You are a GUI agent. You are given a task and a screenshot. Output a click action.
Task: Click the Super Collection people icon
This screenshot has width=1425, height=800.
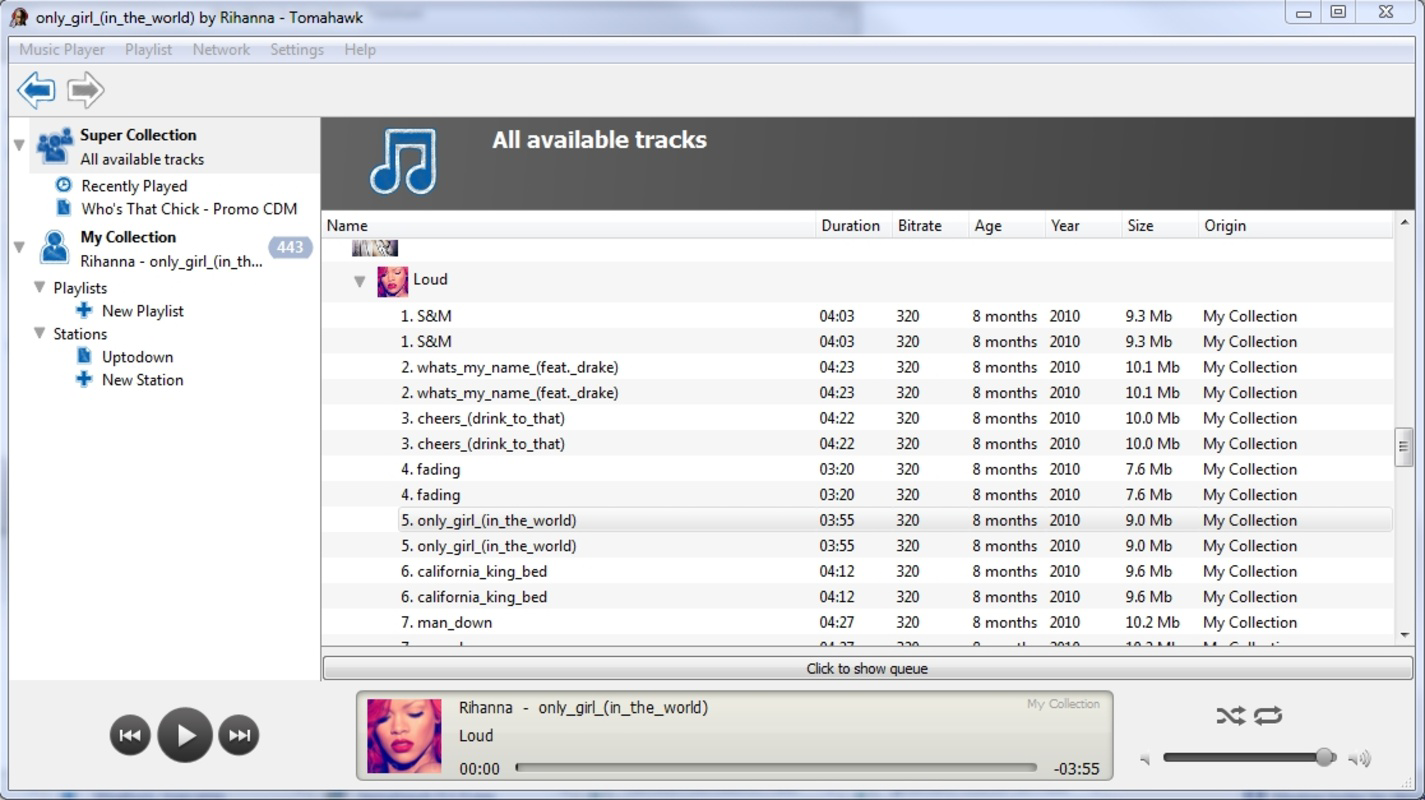click(54, 146)
